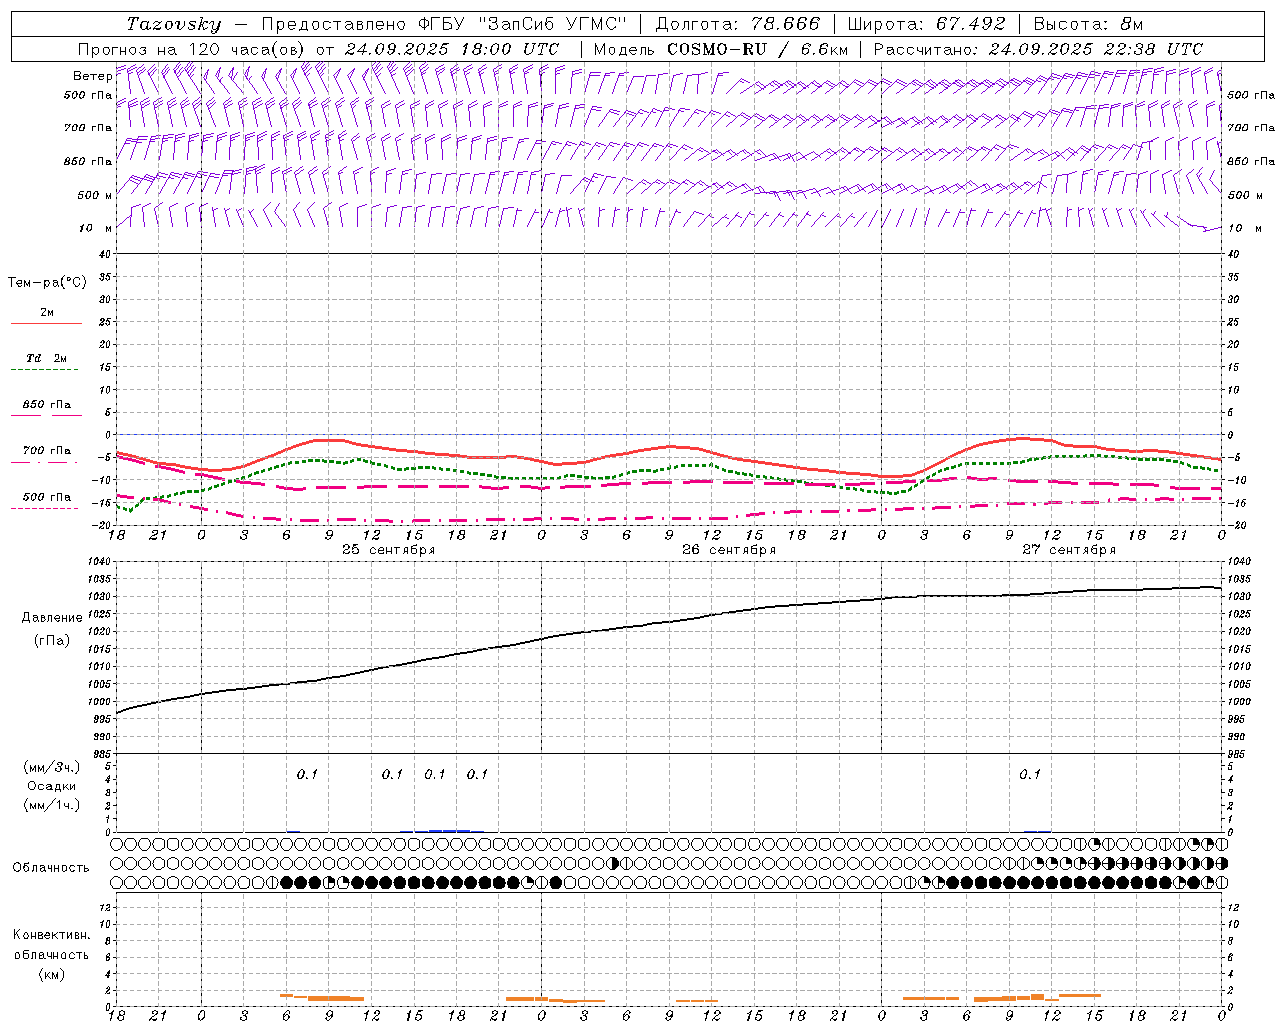Click the "(км)" unit under convective cloud label
This screenshot has width=1280, height=1024.
tap(51, 974)
